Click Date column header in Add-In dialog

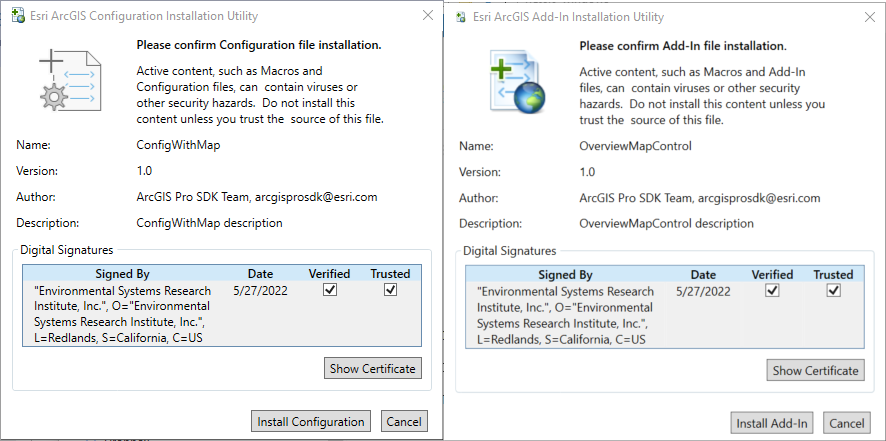703,275
